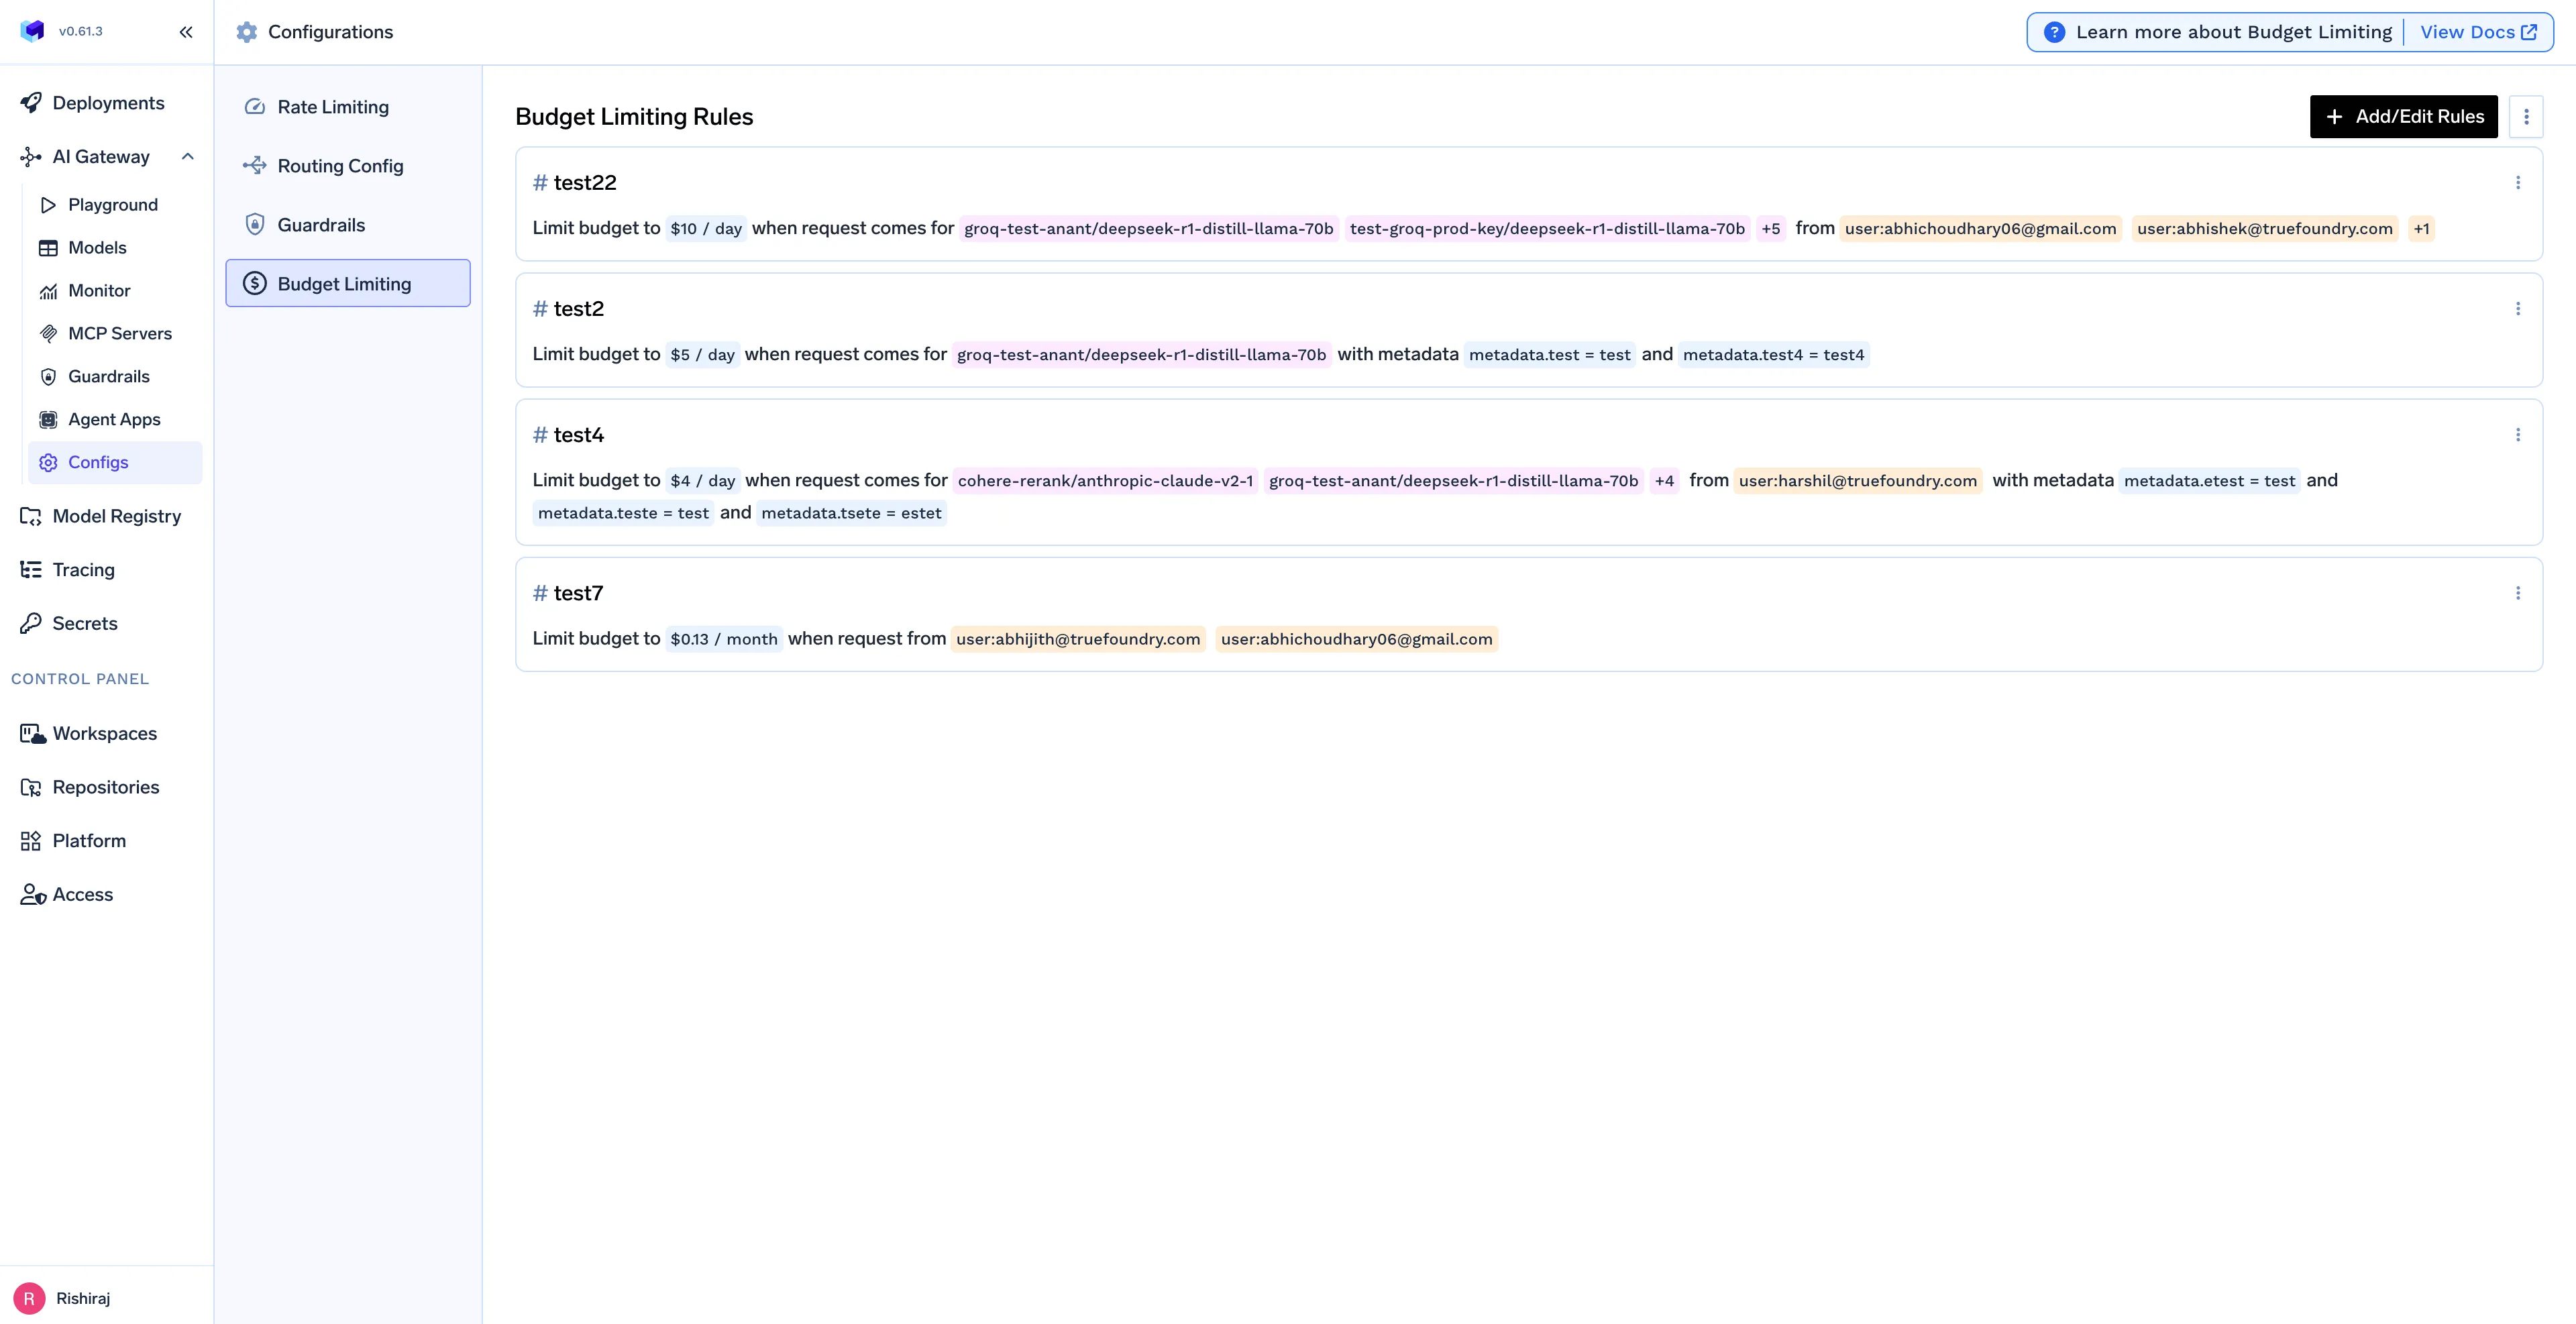The image size is (2576, 1324).
Task: Open options menu for test22 rule
Action: pyautogui.click(x=2517, y=183)
